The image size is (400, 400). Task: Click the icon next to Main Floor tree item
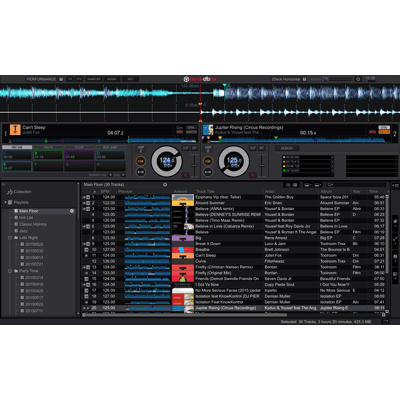(x=72, y=211)
